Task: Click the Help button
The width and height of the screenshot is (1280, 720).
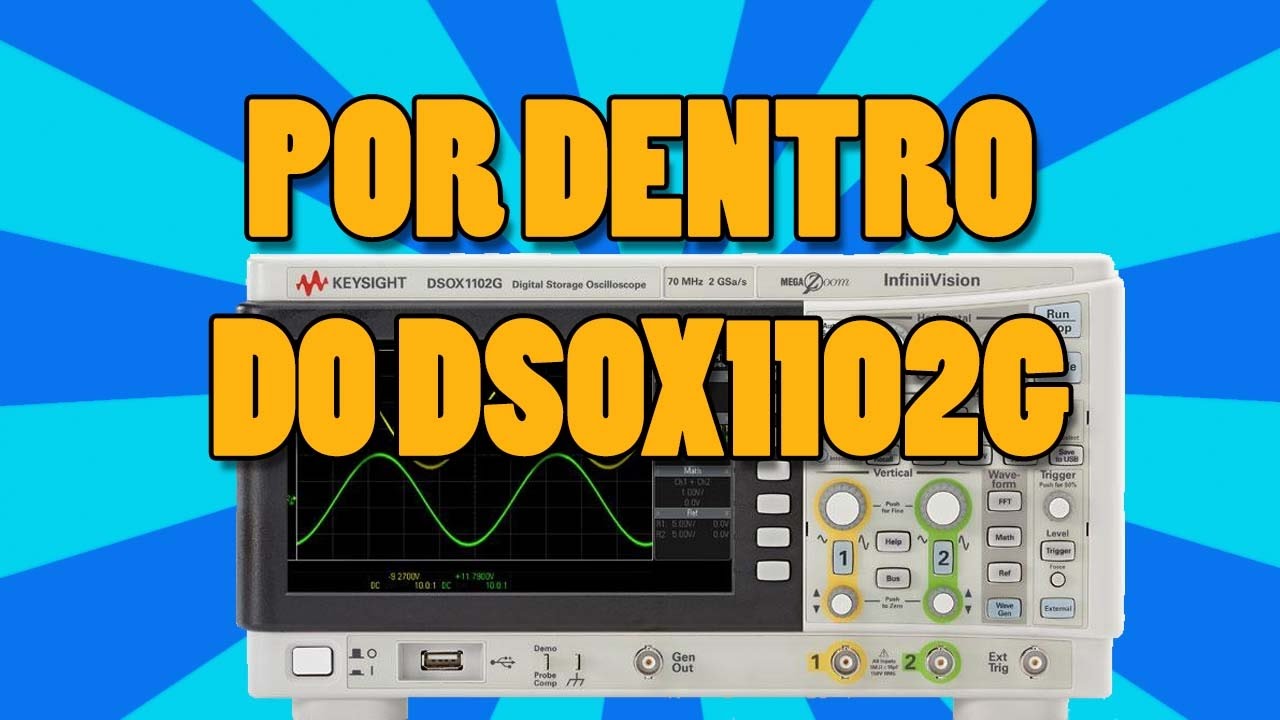Action: click(893, 541)
